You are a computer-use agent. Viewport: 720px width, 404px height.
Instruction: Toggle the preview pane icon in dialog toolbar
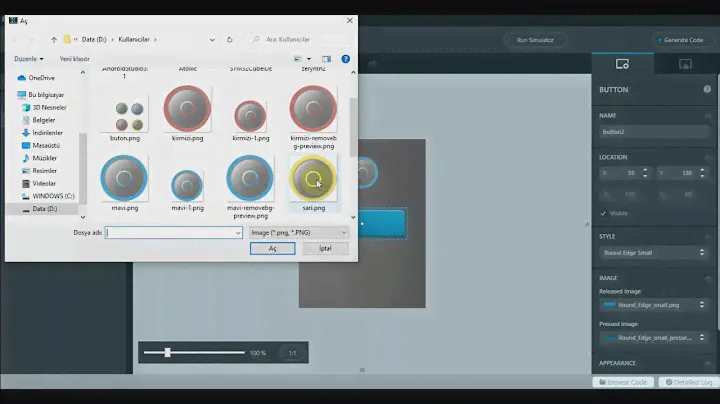325,59
